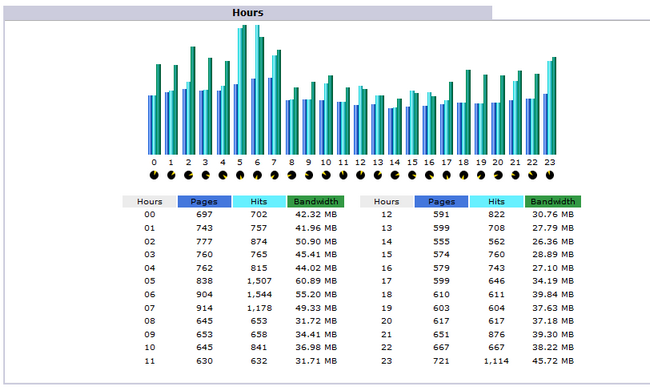Click the cyan Hits header of the 12–23 table
This screenshot has width=650, height=387.
click(497, 202)
